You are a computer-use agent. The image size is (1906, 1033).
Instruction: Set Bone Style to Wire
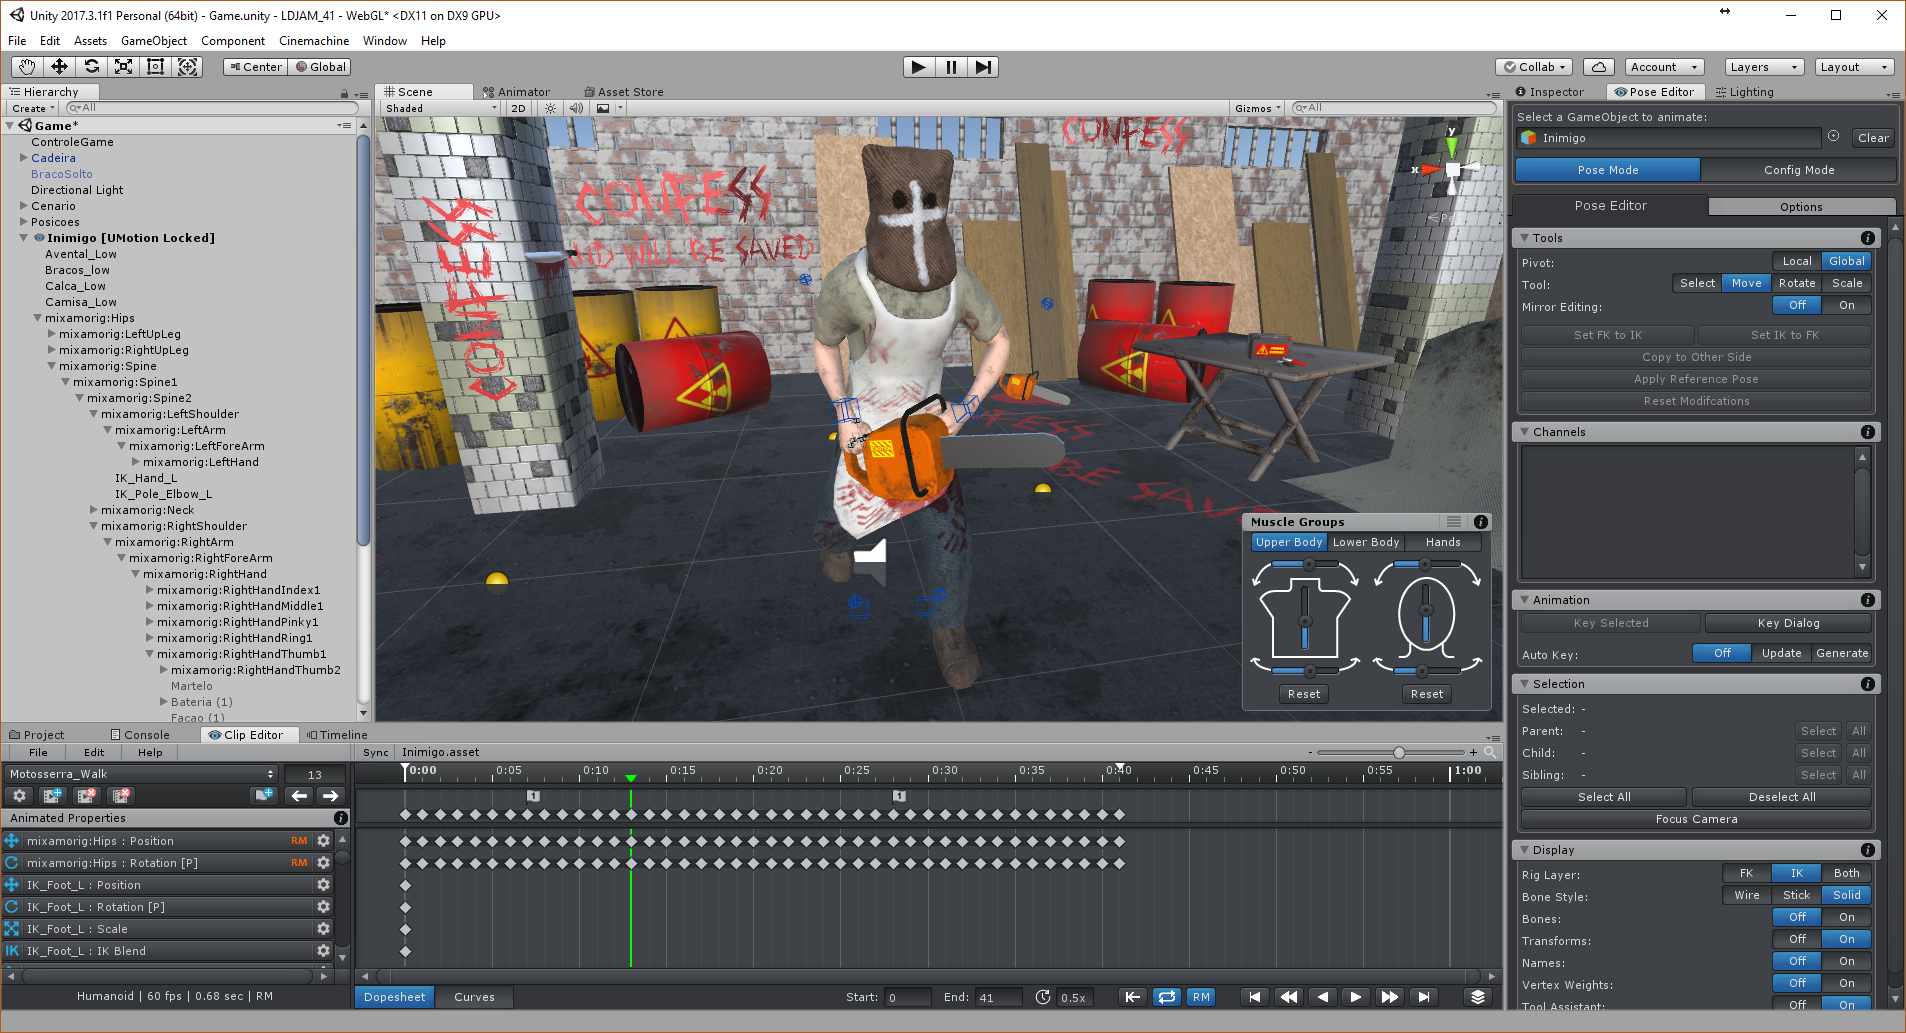(1746, 895)
